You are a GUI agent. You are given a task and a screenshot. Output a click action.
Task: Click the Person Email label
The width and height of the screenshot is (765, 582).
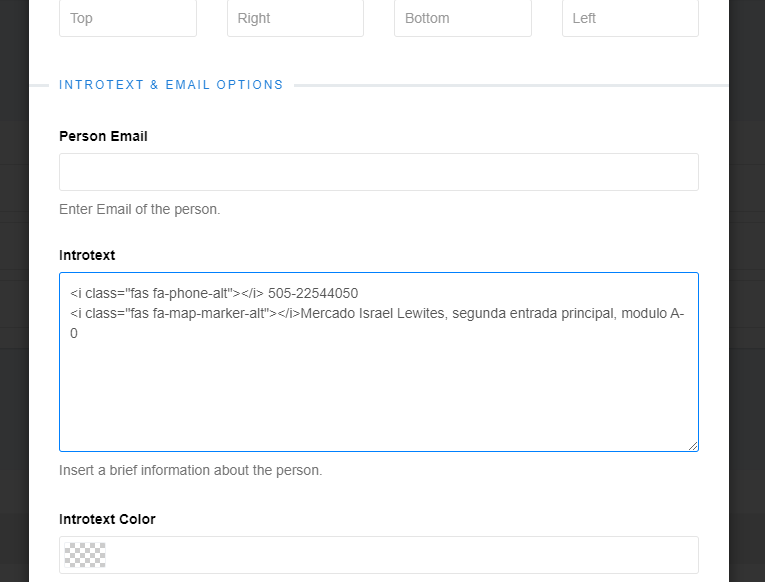click(103, 136)
